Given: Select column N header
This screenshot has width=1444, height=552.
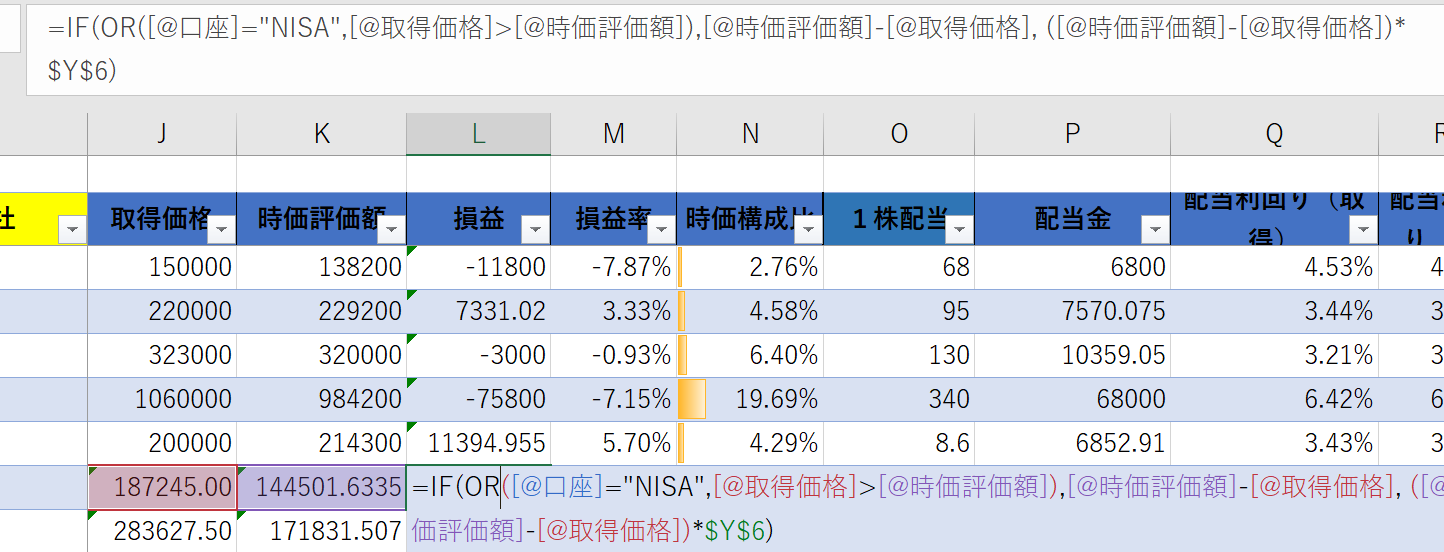Looking at the screenshot, I should pos(750,134).
